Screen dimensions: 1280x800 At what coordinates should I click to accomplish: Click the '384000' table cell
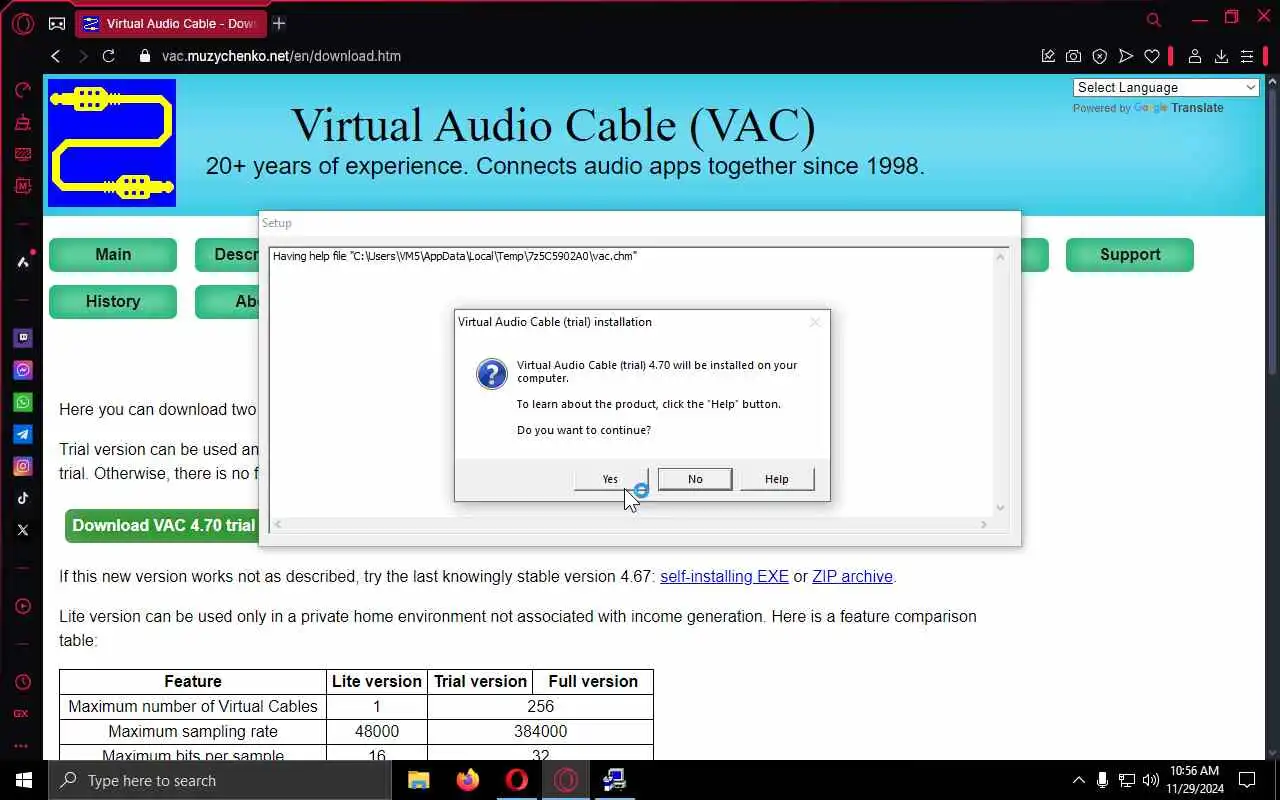(540, 732)
